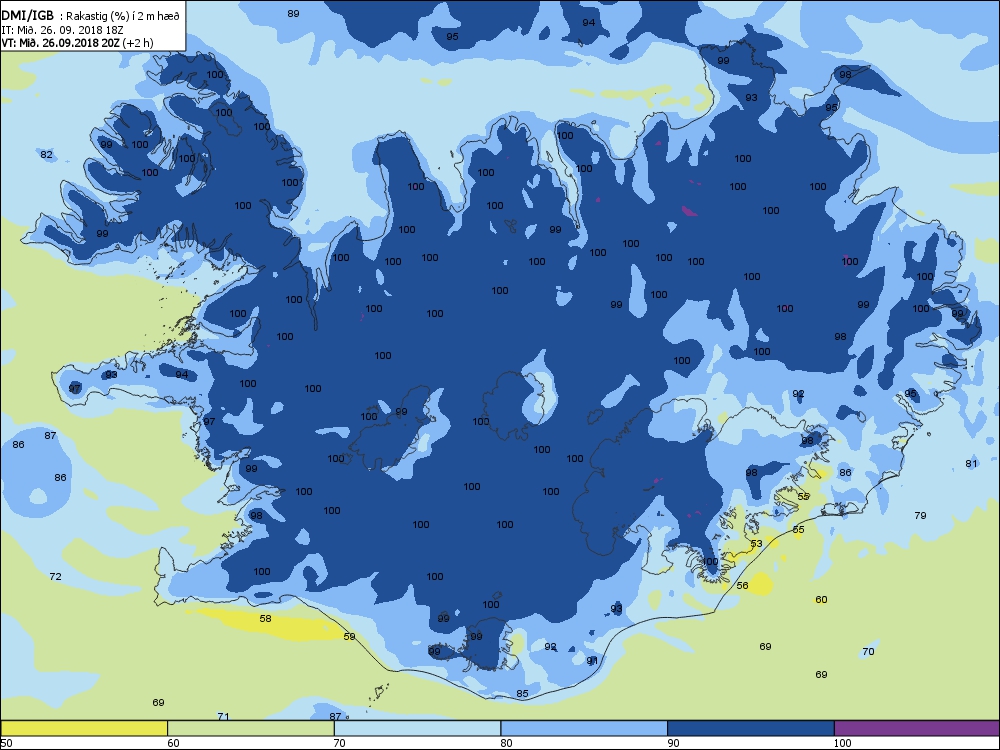Click the humidity value "53" in the southeast
The height and width of the screenshot is (750, 1000).
tap(756, 543)
